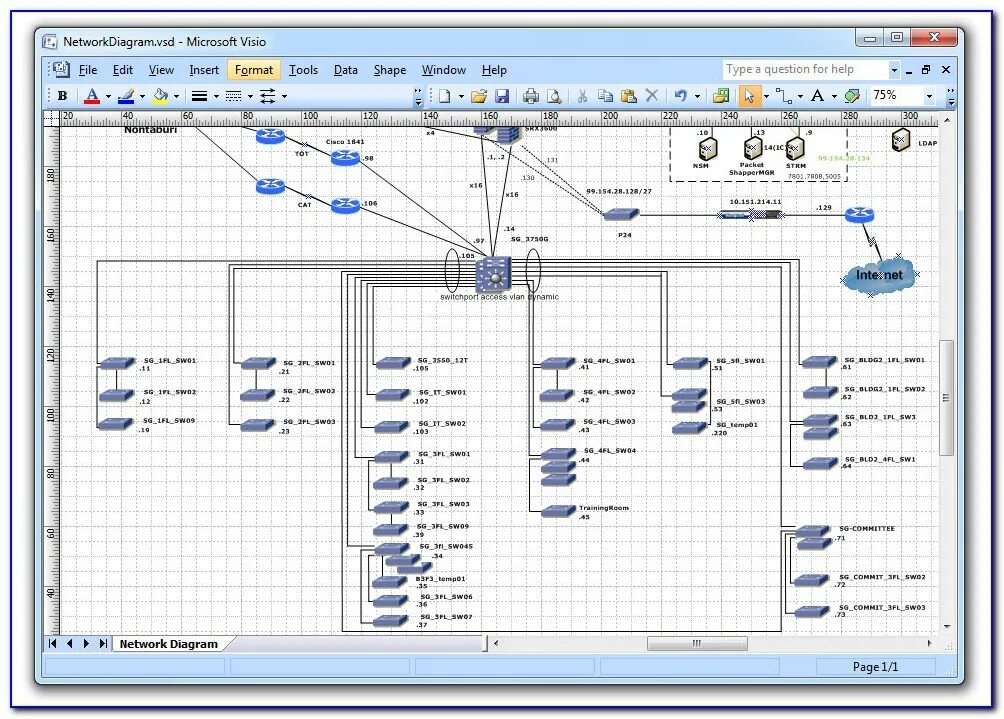Create a new drawing
Image resolution: width=1004 pixels, height=719 pixels.
tap(444, 96)
